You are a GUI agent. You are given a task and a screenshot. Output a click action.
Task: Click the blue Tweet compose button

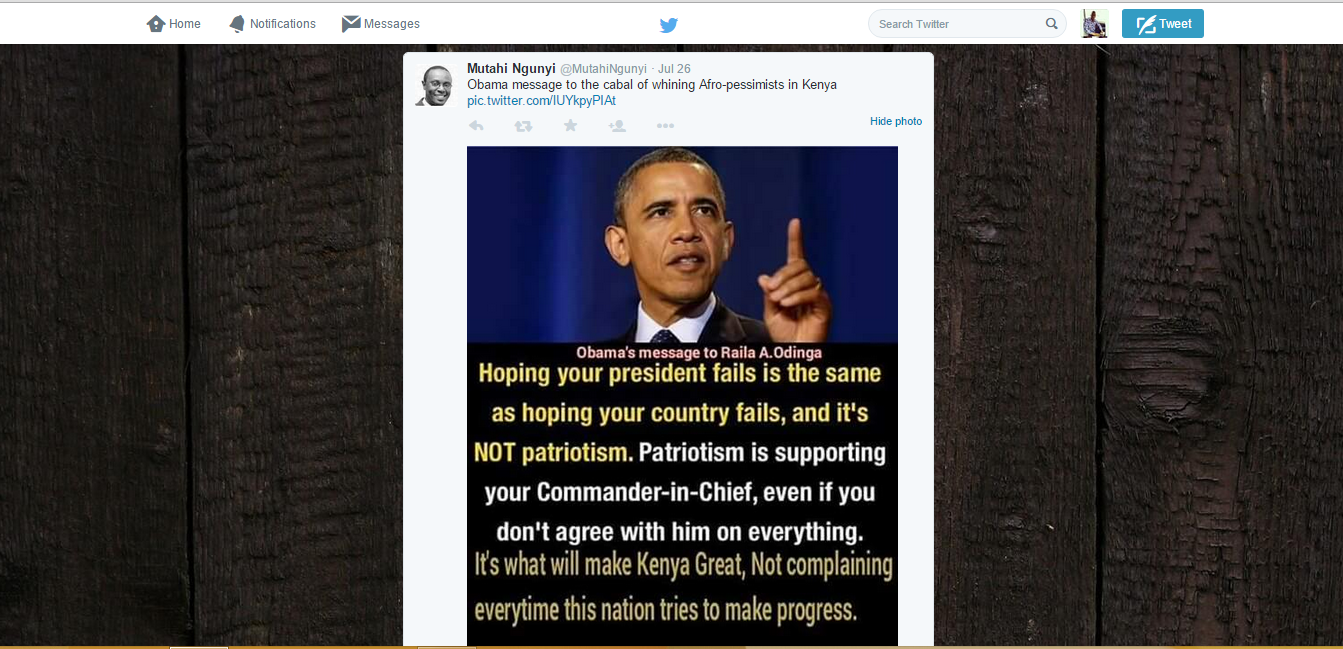1163,24
